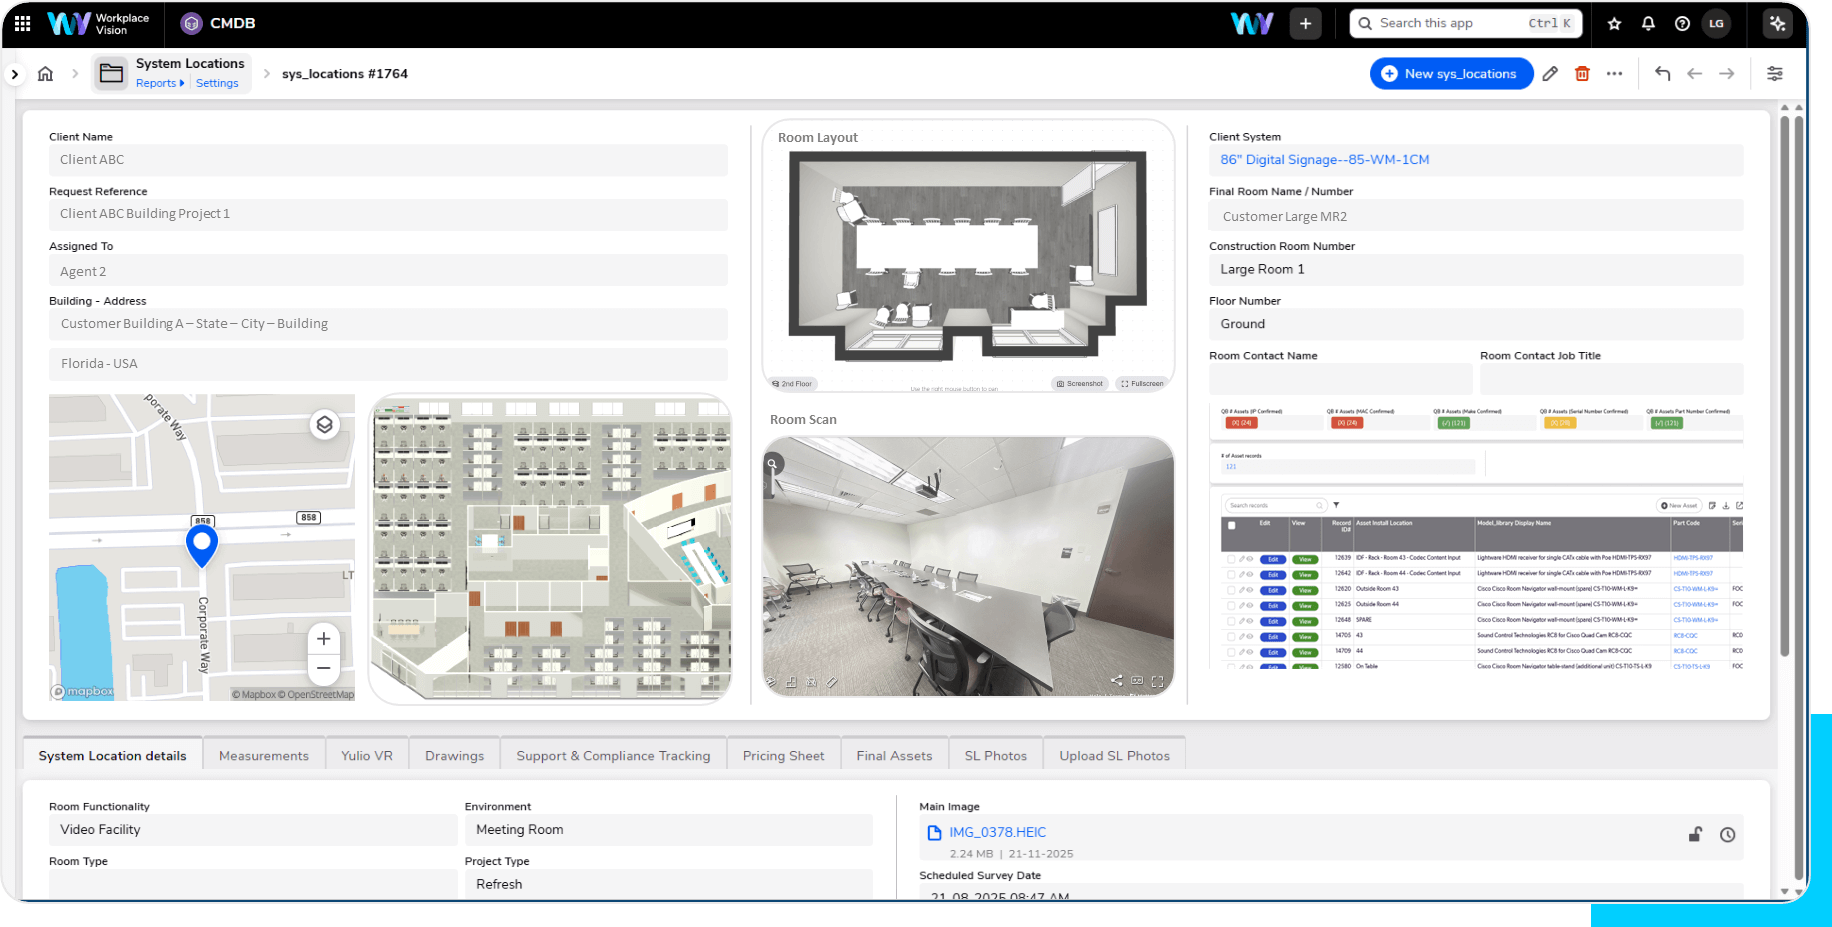Click the pencil edit icon beside New sys_locations
The image size is (1832, 927).
pos(1550,74)
